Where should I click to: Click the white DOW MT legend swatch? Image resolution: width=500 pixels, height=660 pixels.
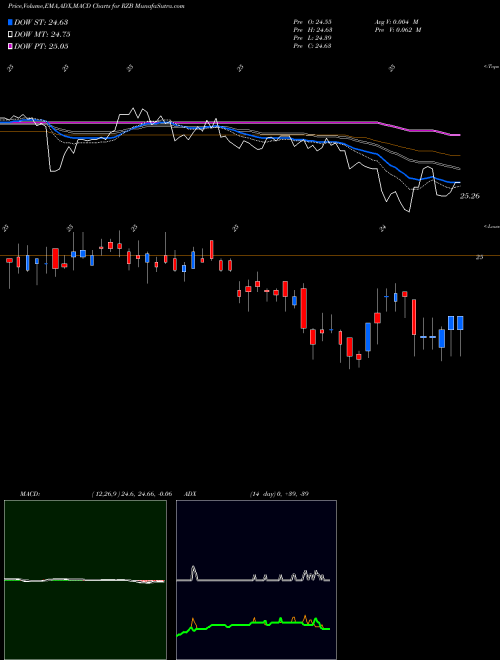pyautogui.click(x=11, y=35)
